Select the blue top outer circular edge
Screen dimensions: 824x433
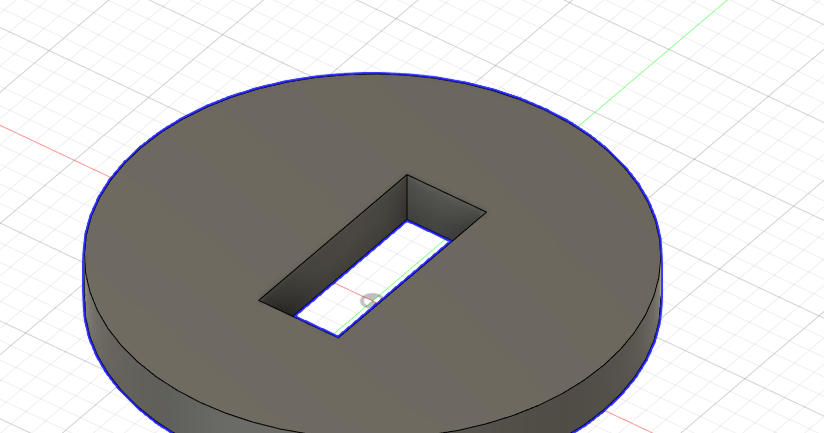tap(372, 74)
